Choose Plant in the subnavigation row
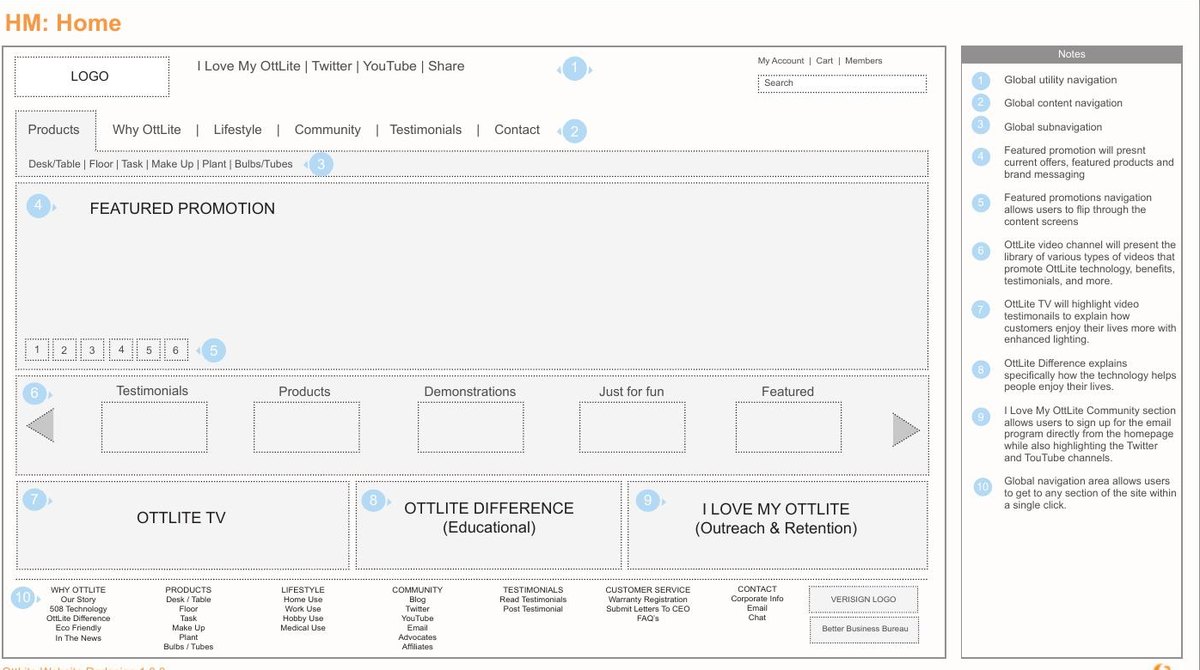This screenshot has height=670, width=1200. coord(214,164)
